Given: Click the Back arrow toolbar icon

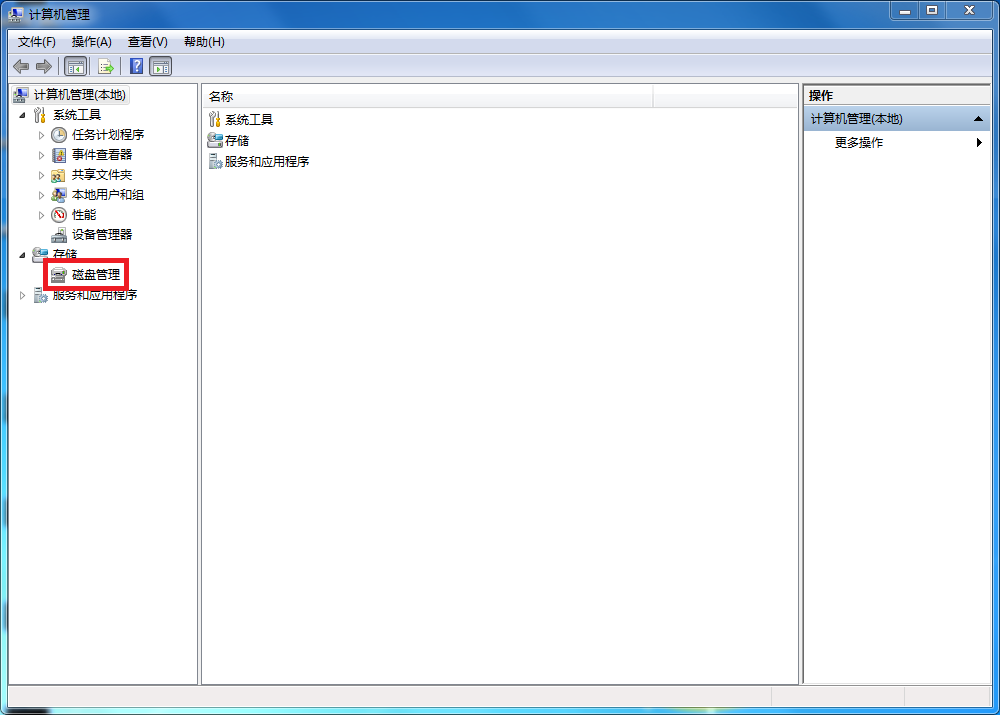Looking at the screenshot, I should [x=21, y=67].
